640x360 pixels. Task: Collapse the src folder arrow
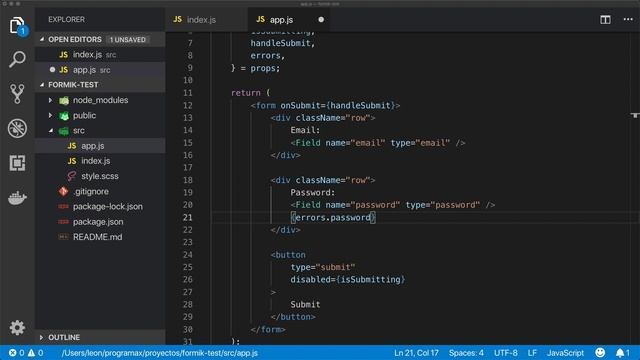[x=51, y=131]
